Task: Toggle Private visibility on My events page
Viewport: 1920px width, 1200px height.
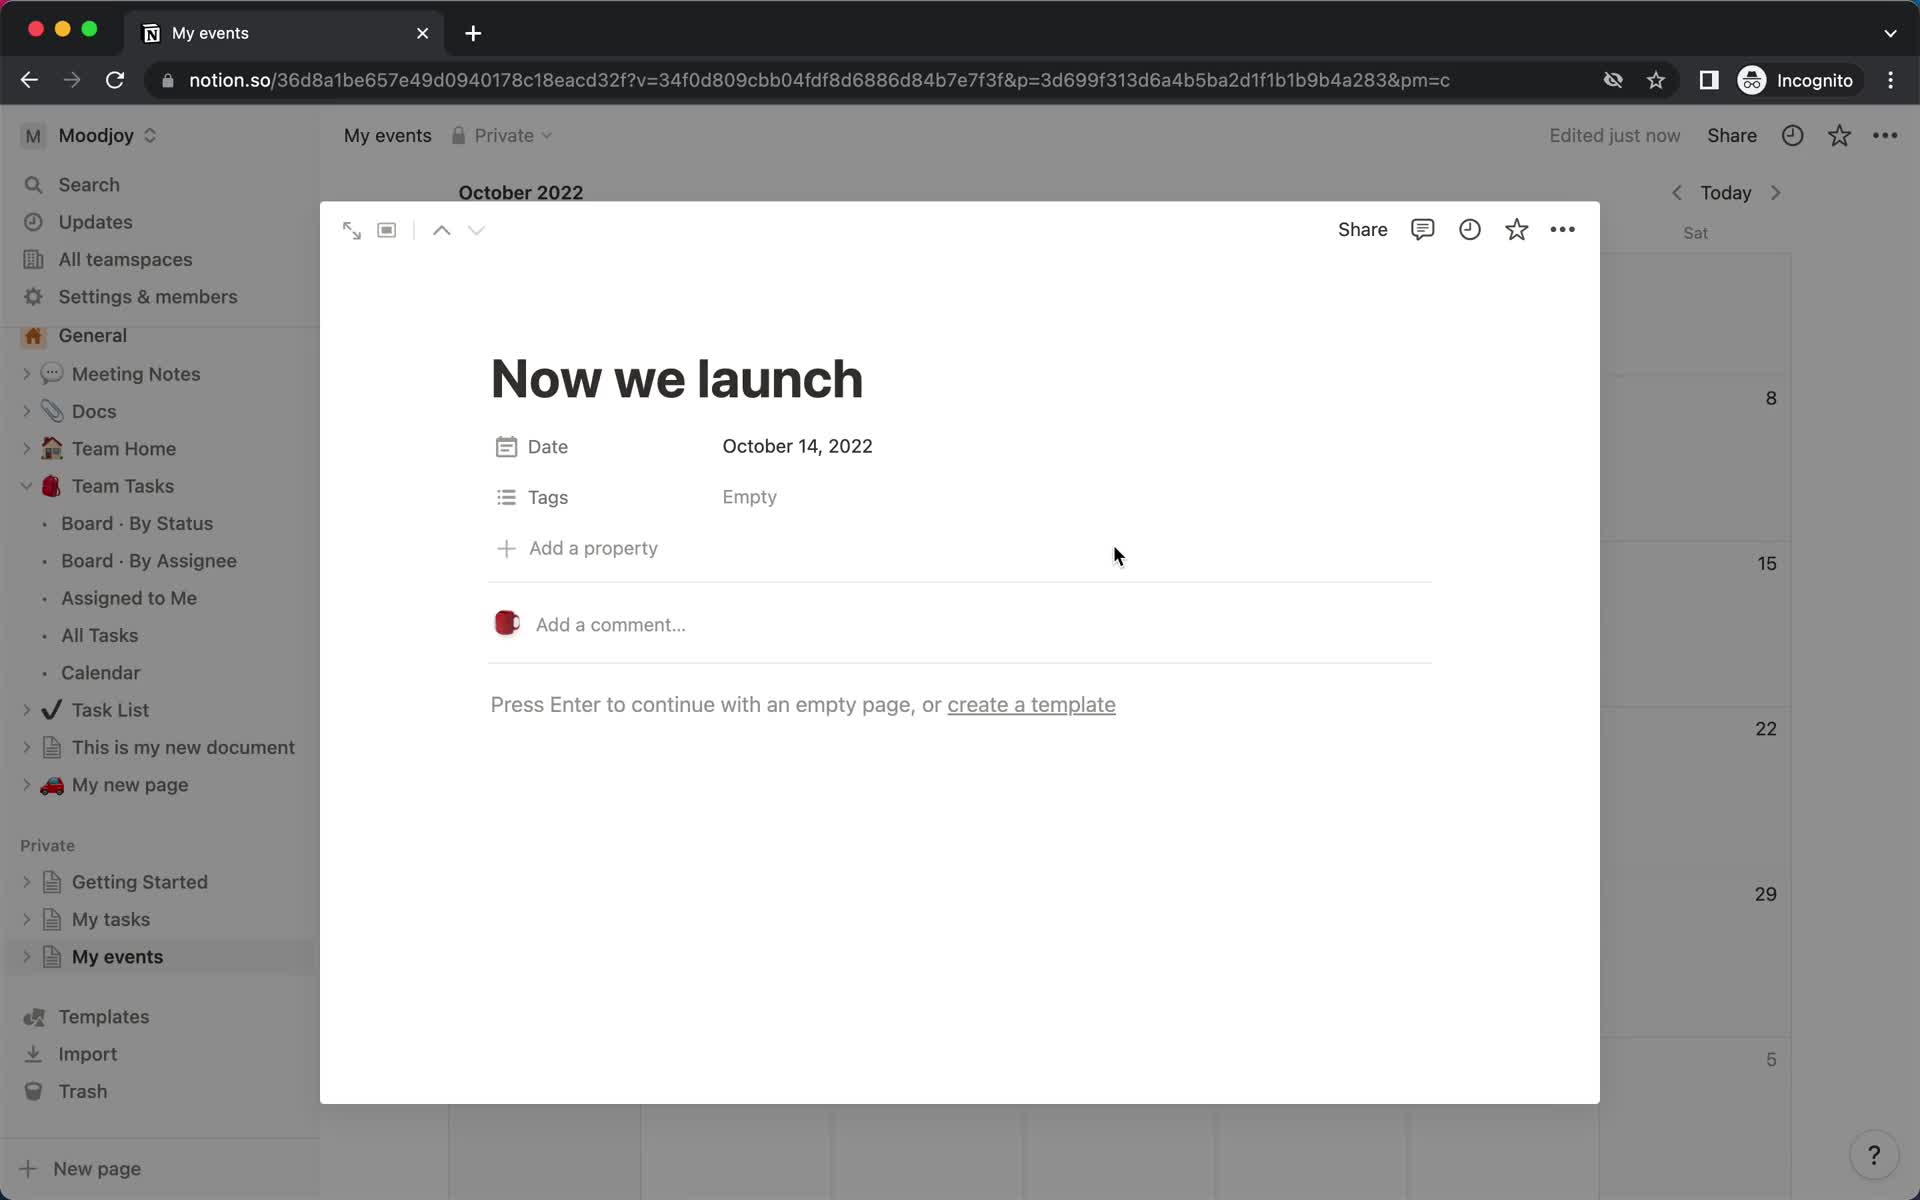Action: tap(500, 135)
